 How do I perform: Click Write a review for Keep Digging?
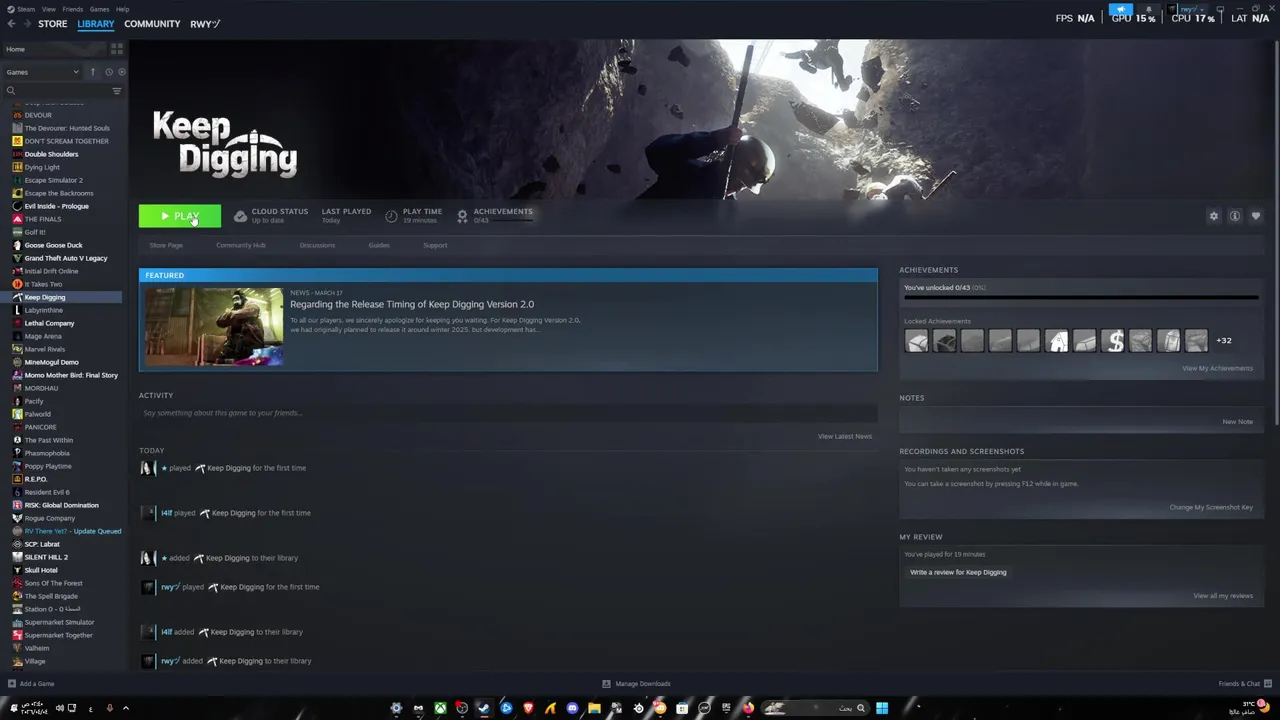pos(958,572)
